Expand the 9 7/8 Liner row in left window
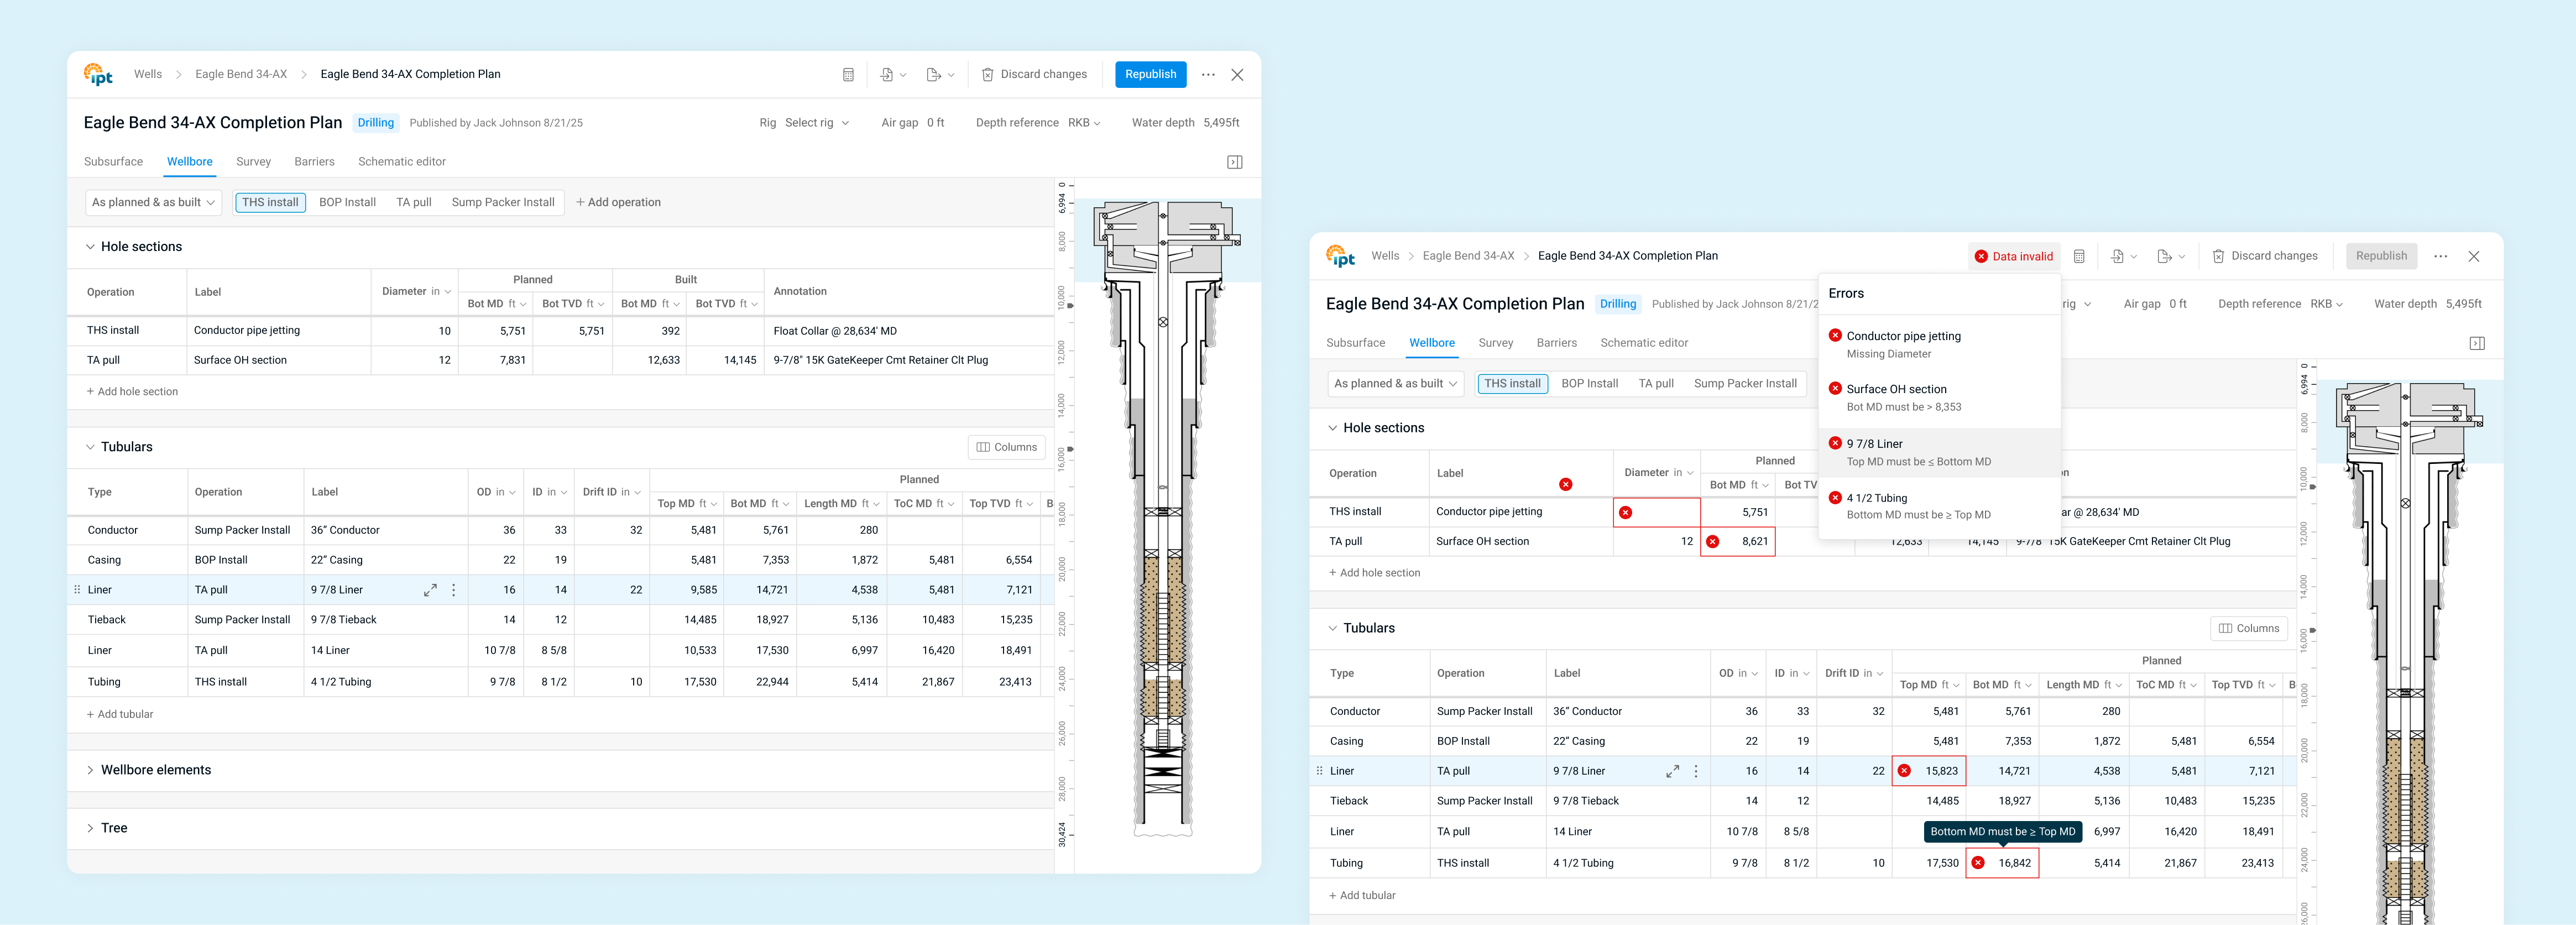 [x=430, y=590]
